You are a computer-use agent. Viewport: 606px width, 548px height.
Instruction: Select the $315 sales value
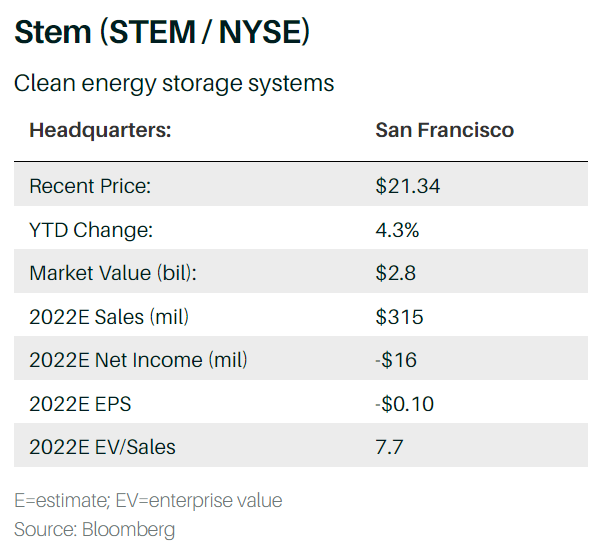400,317
